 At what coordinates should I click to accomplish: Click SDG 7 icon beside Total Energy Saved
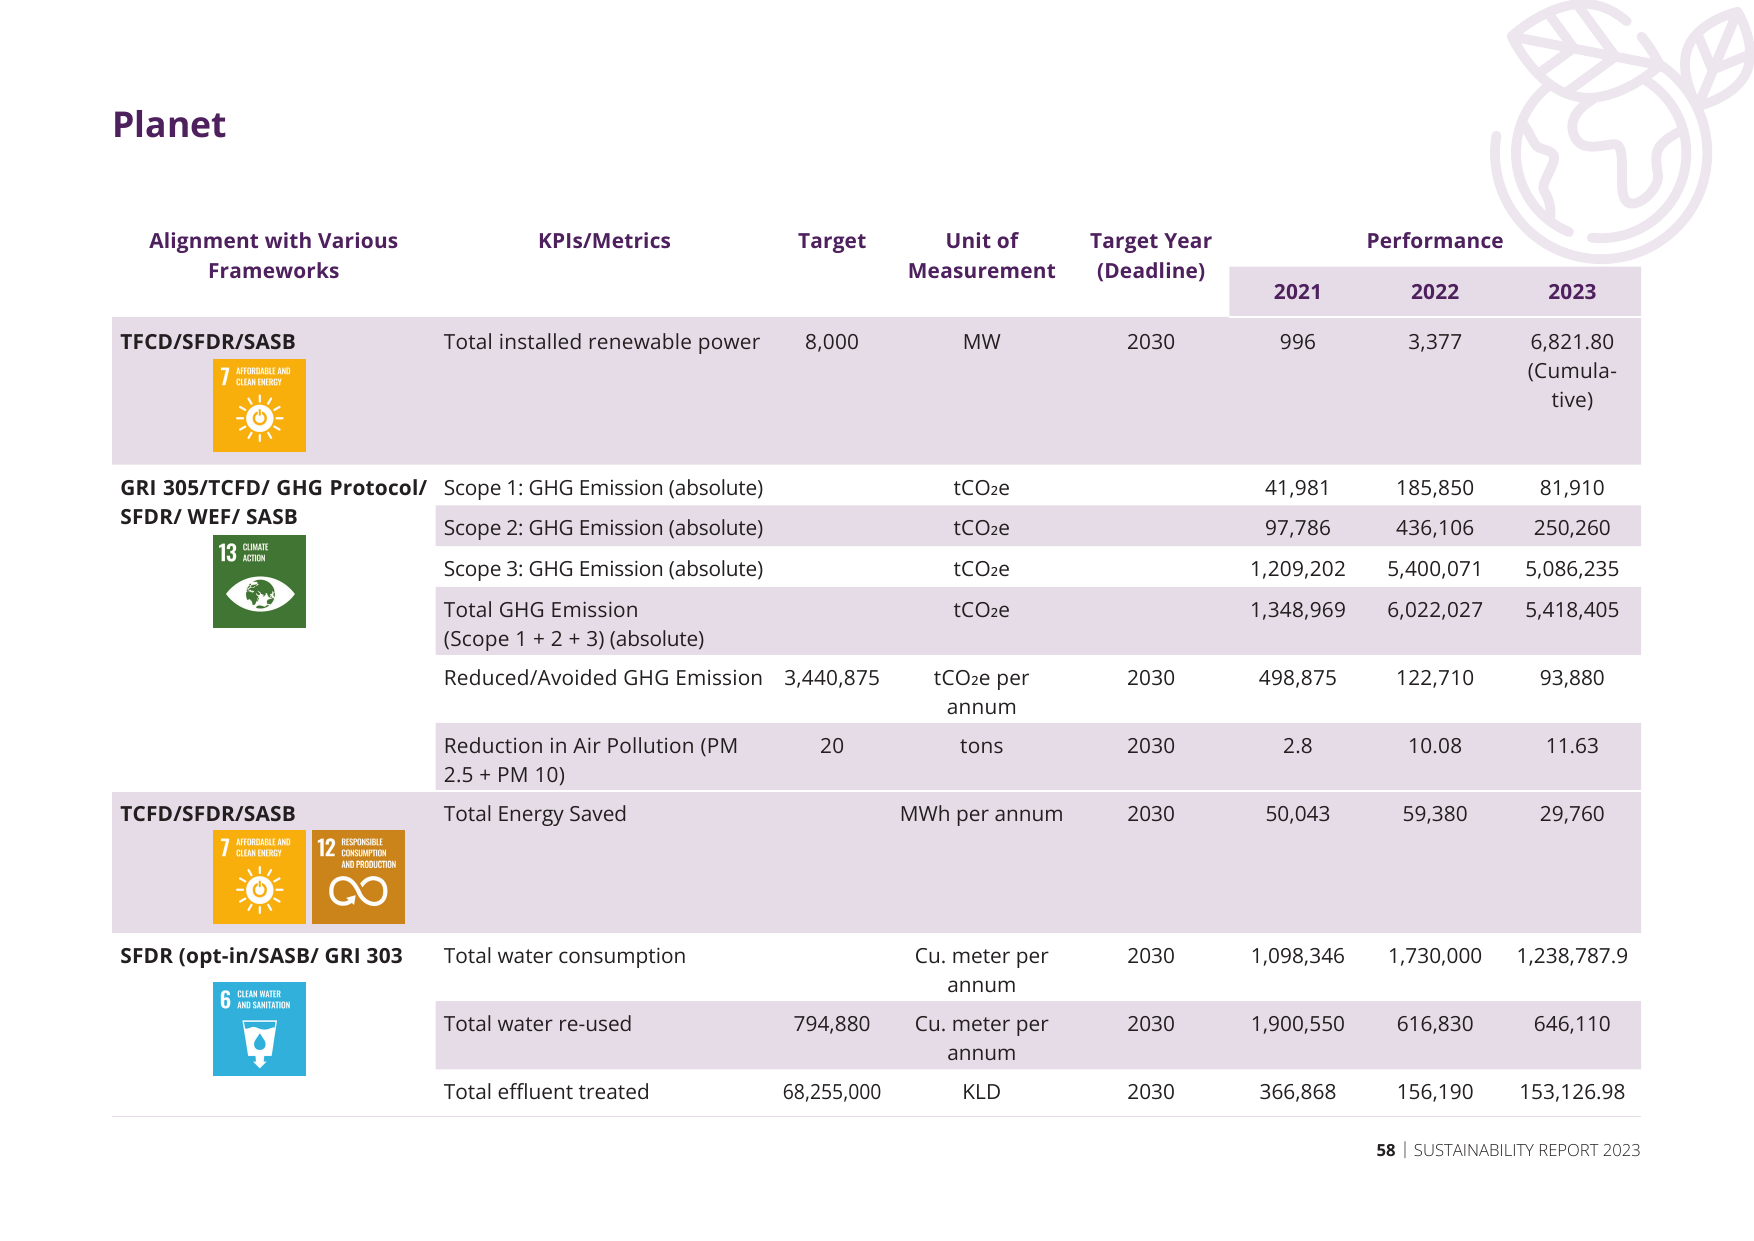[x=259, y=877]
